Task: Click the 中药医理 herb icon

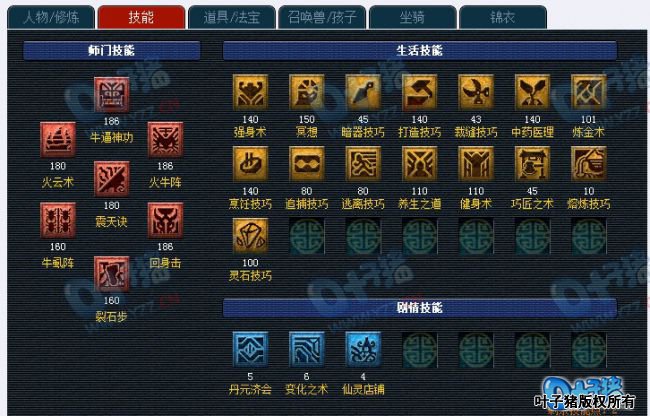Action: tap(532, 92)
